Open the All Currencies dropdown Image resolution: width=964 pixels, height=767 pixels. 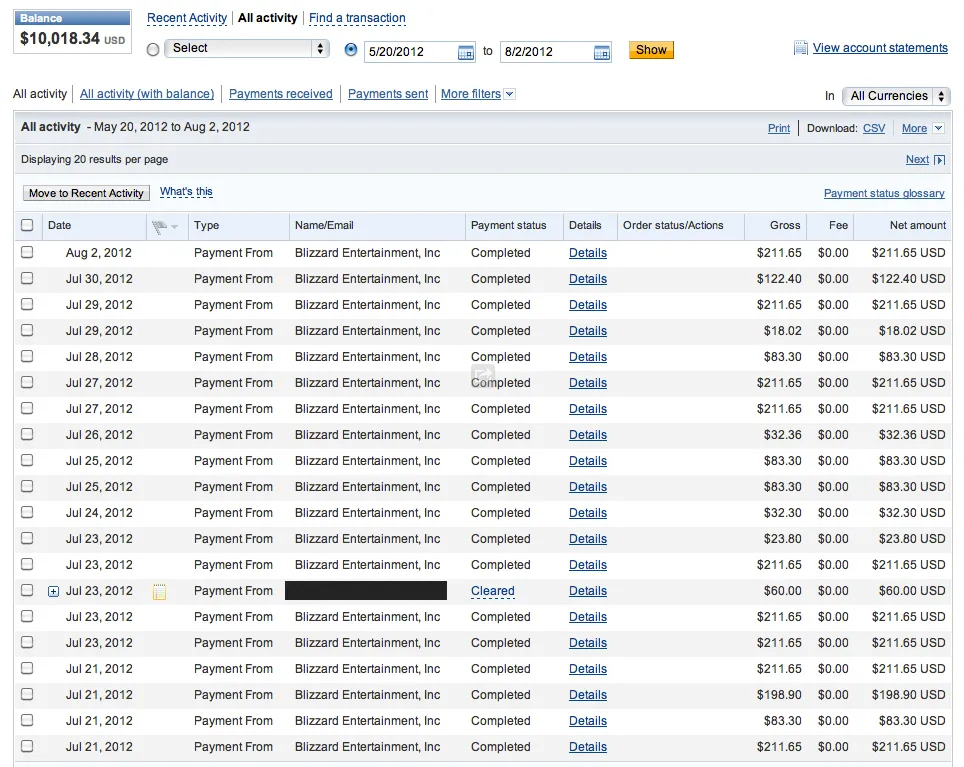(896, 96)
